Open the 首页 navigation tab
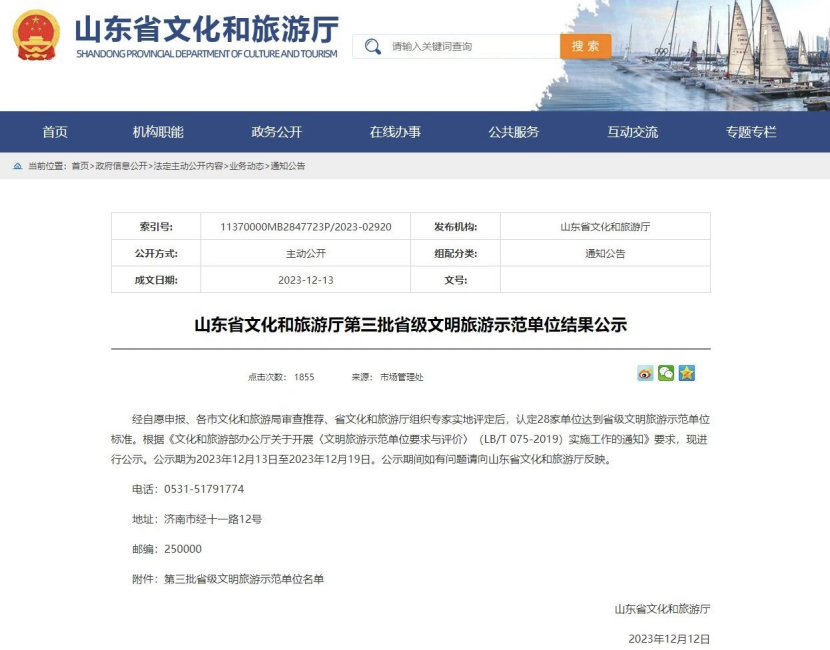830x650 pixels. [x=55, y=132]
